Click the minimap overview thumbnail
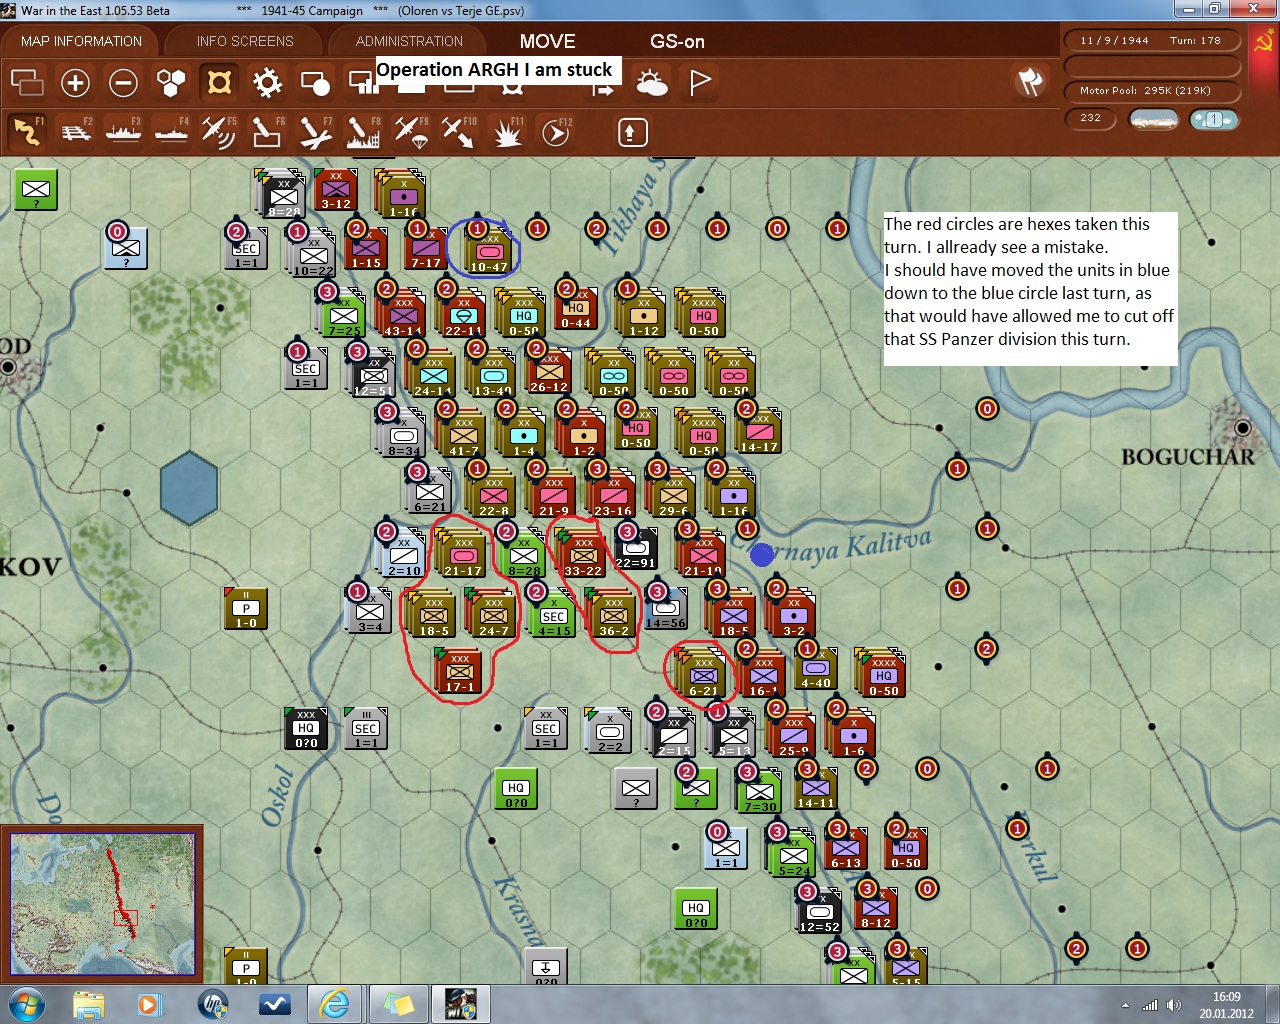The image size is (1280, 1024). pos(103,904)
